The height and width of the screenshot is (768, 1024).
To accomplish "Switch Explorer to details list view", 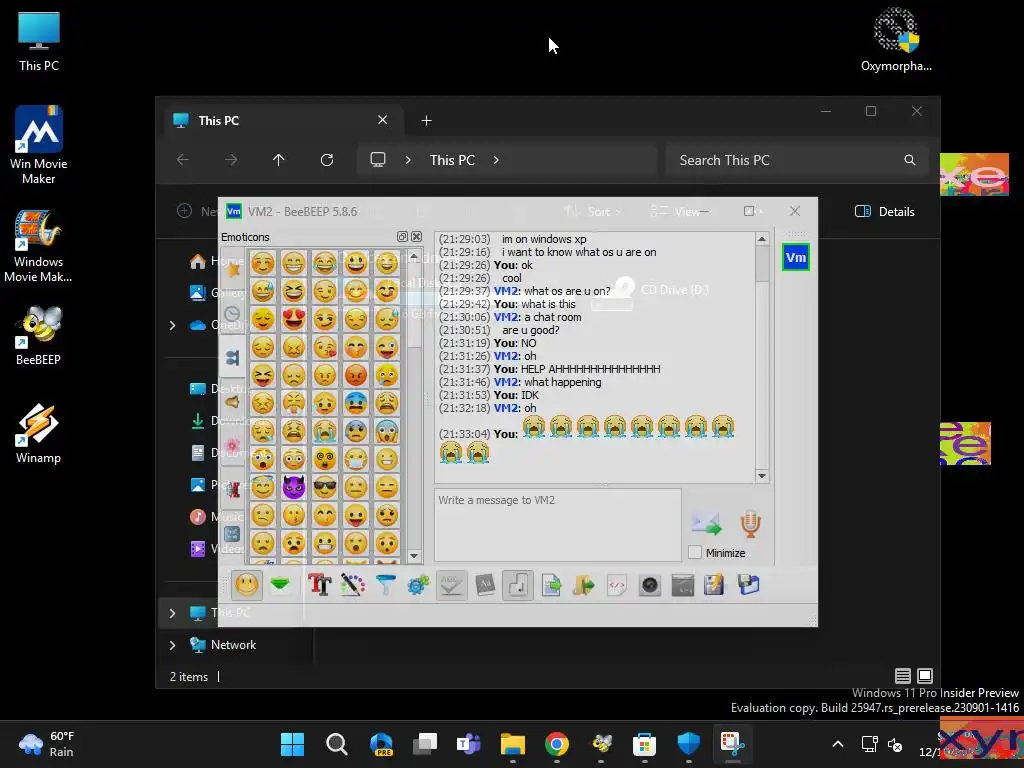I will point(903,676).
